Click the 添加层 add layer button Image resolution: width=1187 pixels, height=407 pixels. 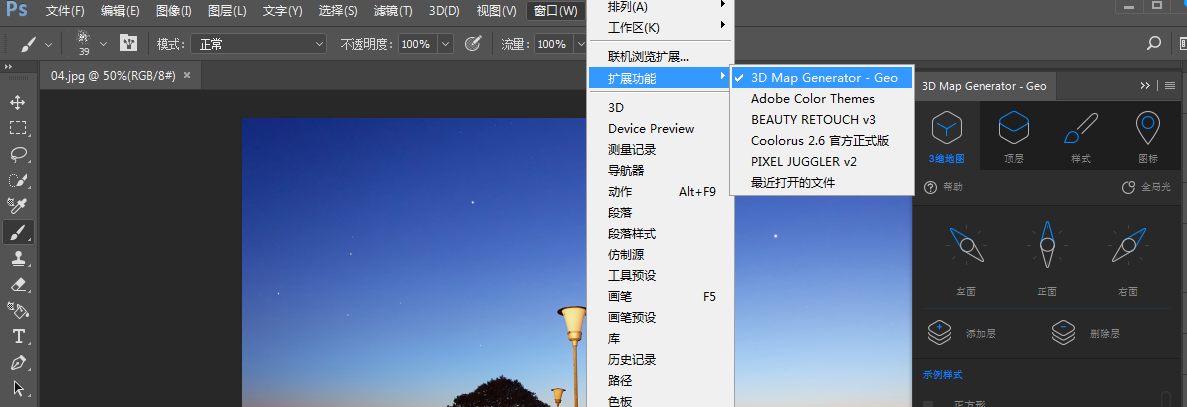(x=961, y=334)
